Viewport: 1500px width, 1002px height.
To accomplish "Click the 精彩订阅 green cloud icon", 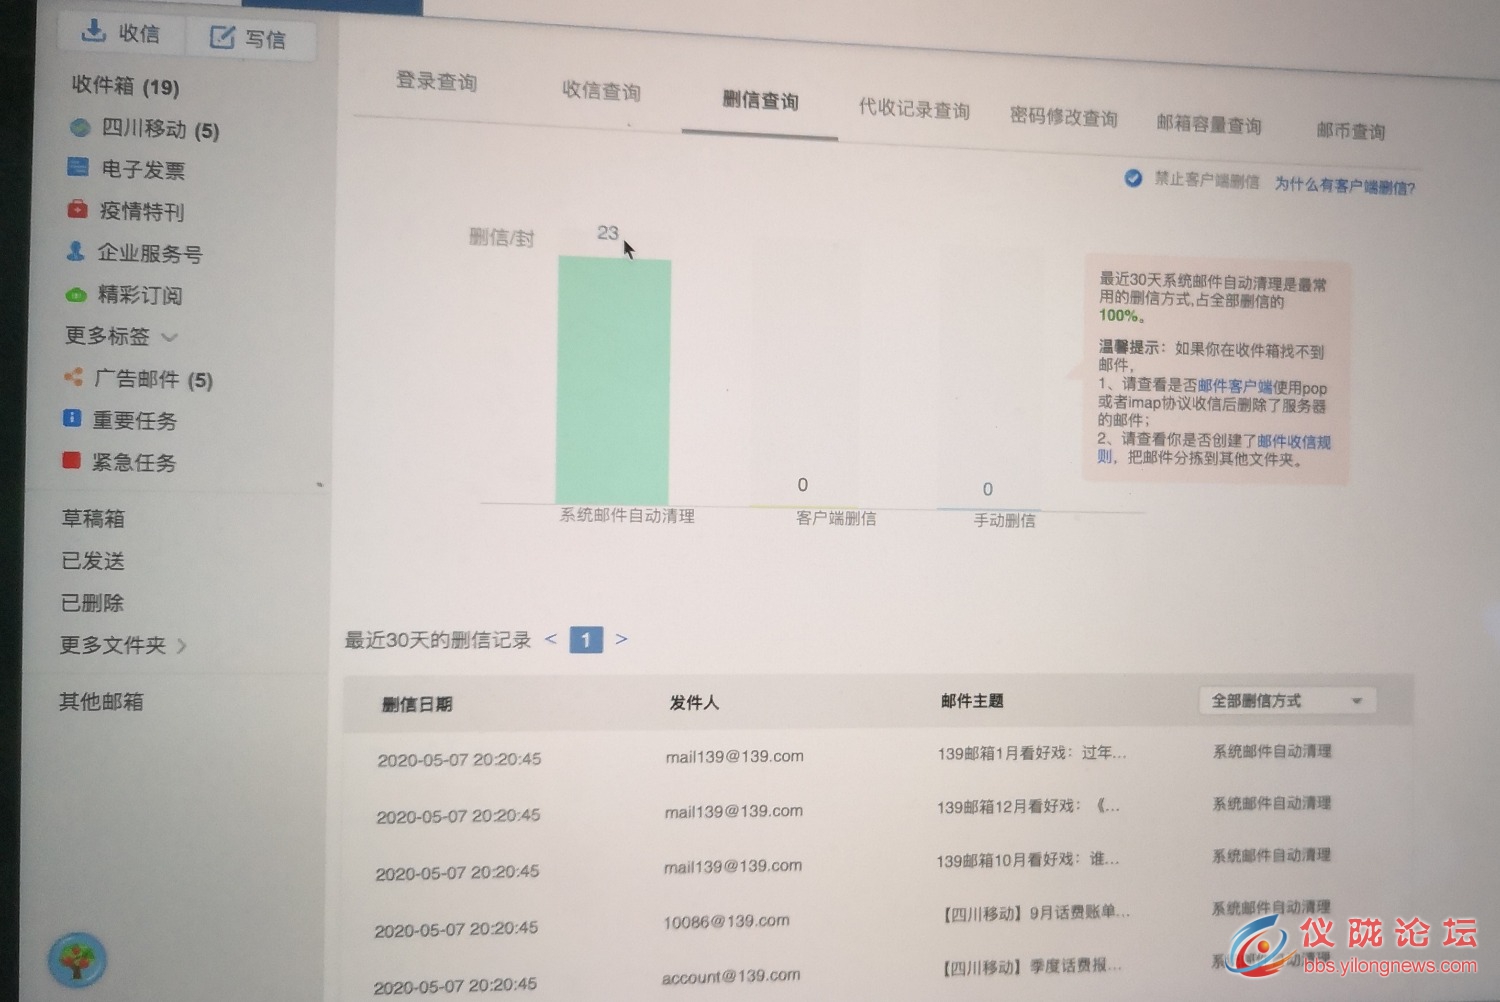I will 76,294.
